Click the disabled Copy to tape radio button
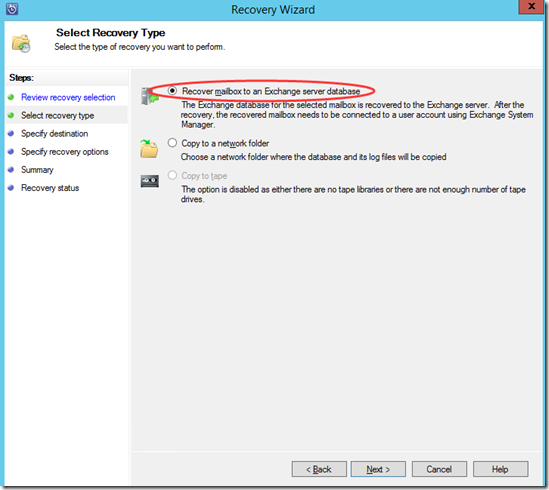 click(x=172, y=175)
